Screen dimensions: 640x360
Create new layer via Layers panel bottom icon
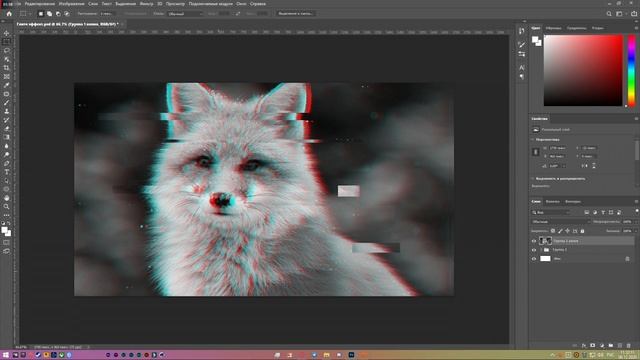620,346
